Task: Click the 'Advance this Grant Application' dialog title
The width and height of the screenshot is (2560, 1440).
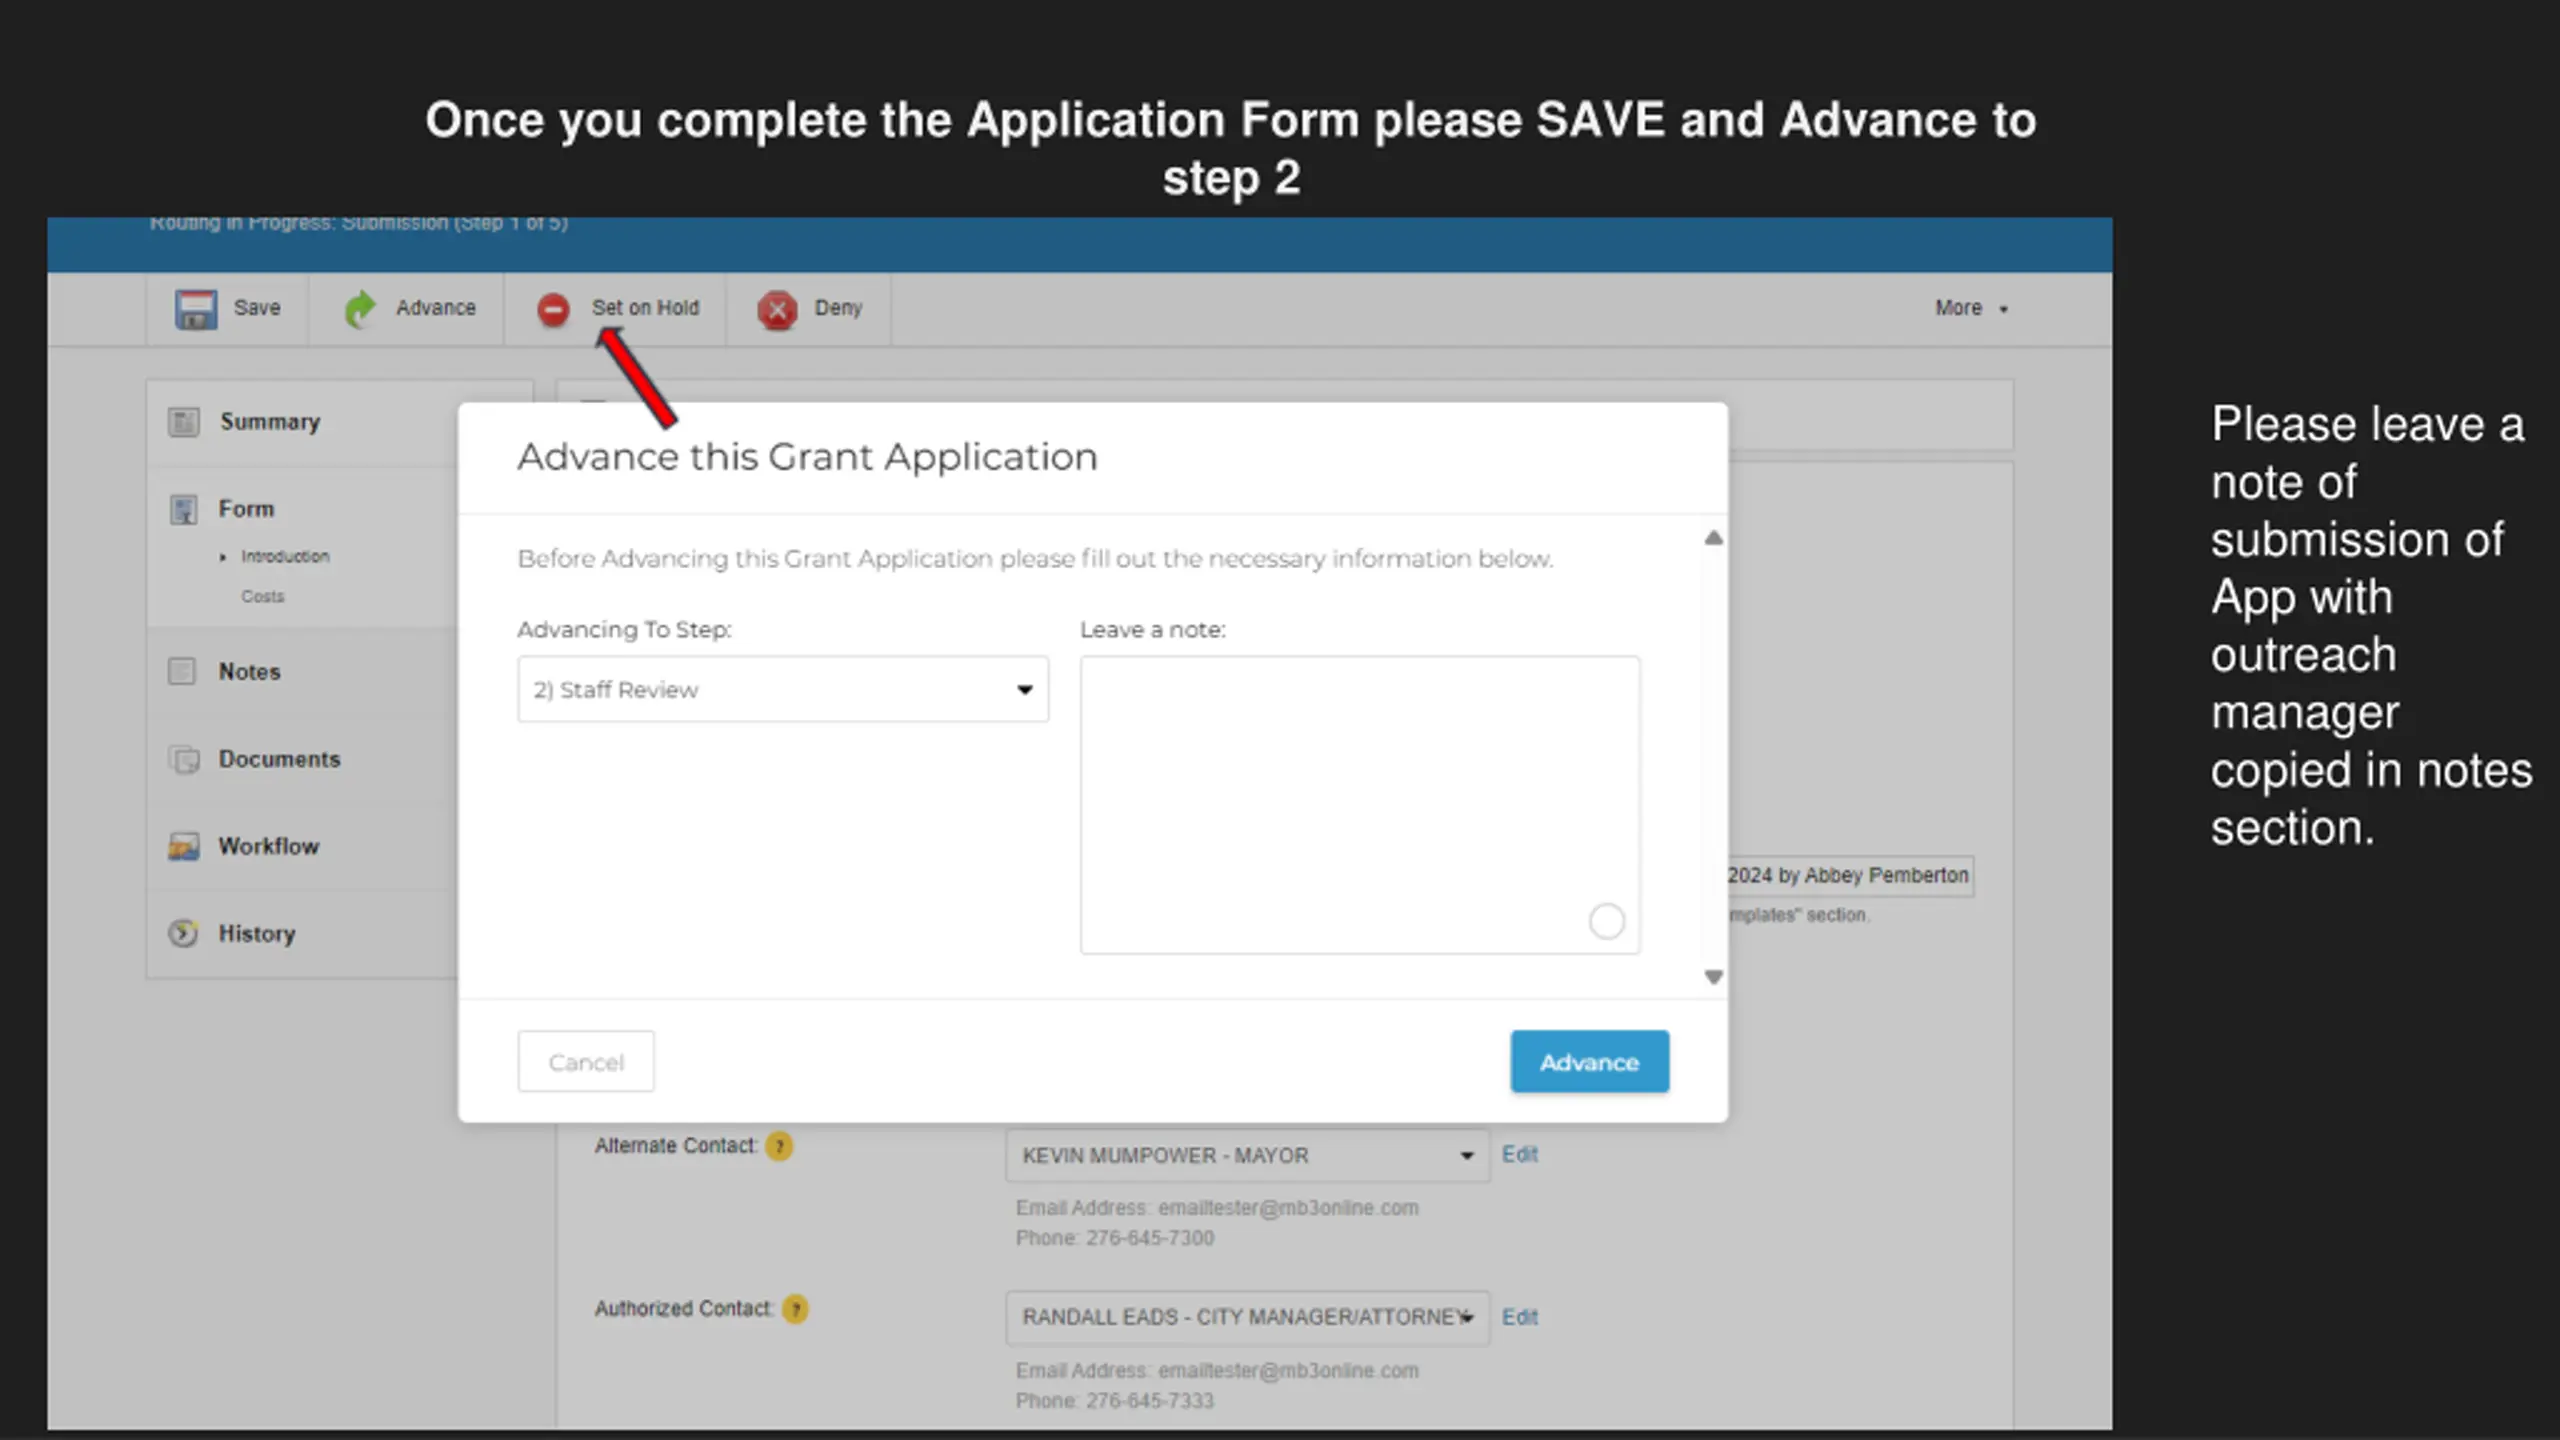Action: [807, 457]
